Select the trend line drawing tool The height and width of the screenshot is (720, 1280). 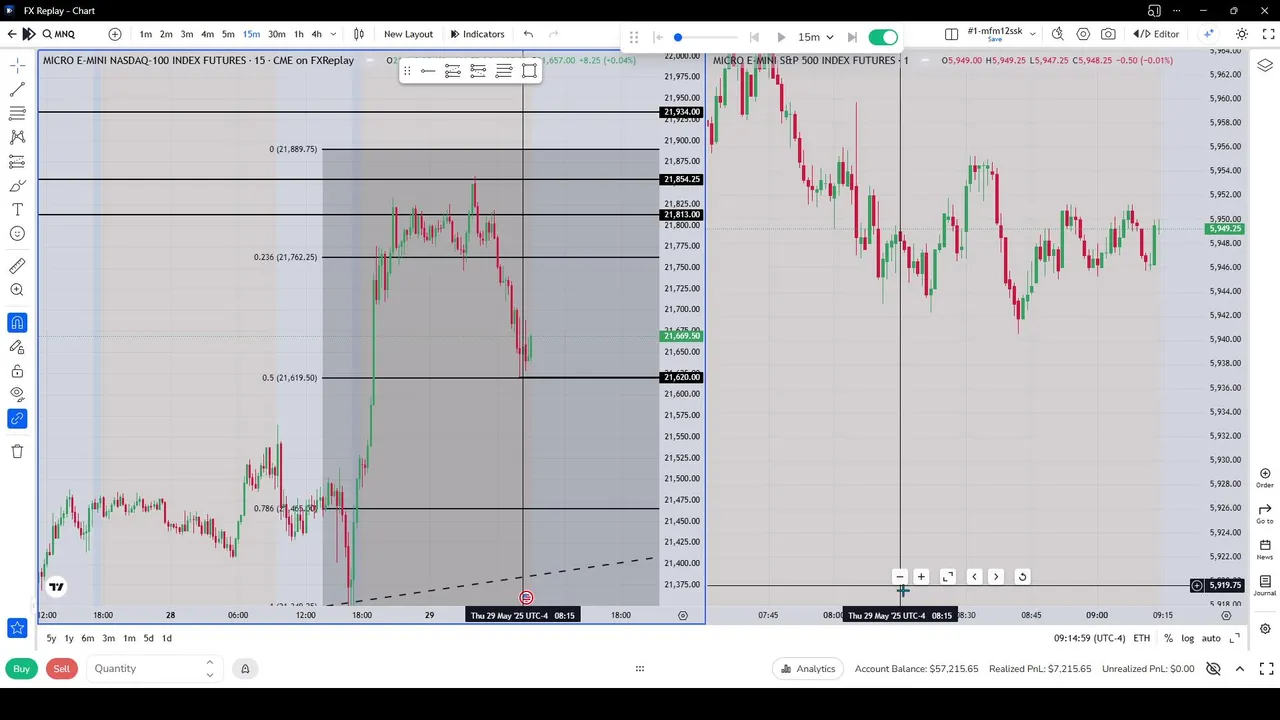coord(17,89)
